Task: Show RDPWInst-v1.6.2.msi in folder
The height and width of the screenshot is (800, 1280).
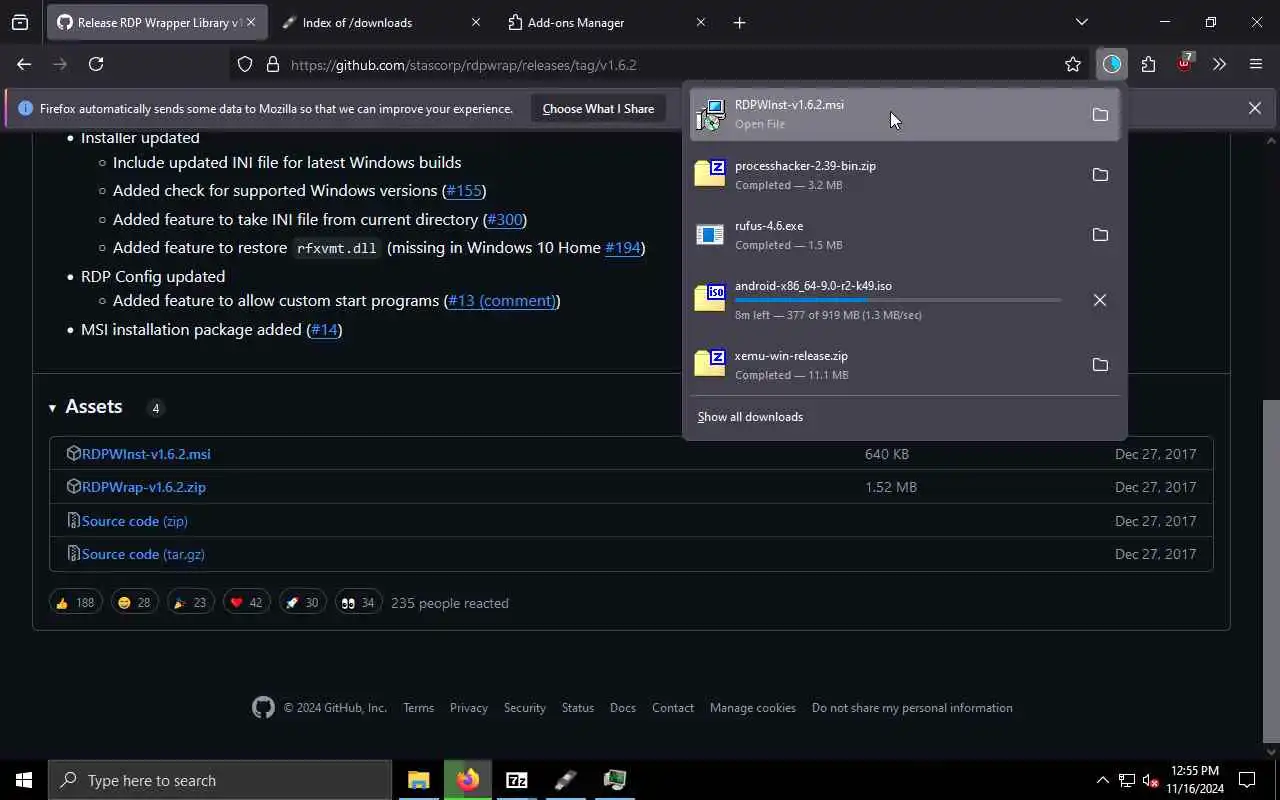Action: [x=1100, y=114]
